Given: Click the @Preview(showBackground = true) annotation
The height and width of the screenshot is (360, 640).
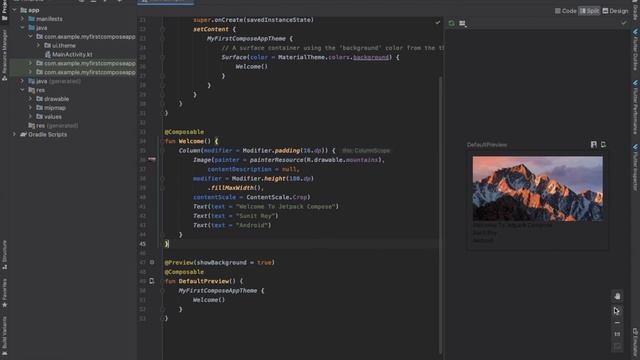Looking at the screenshot, I should tap(220, 262).
